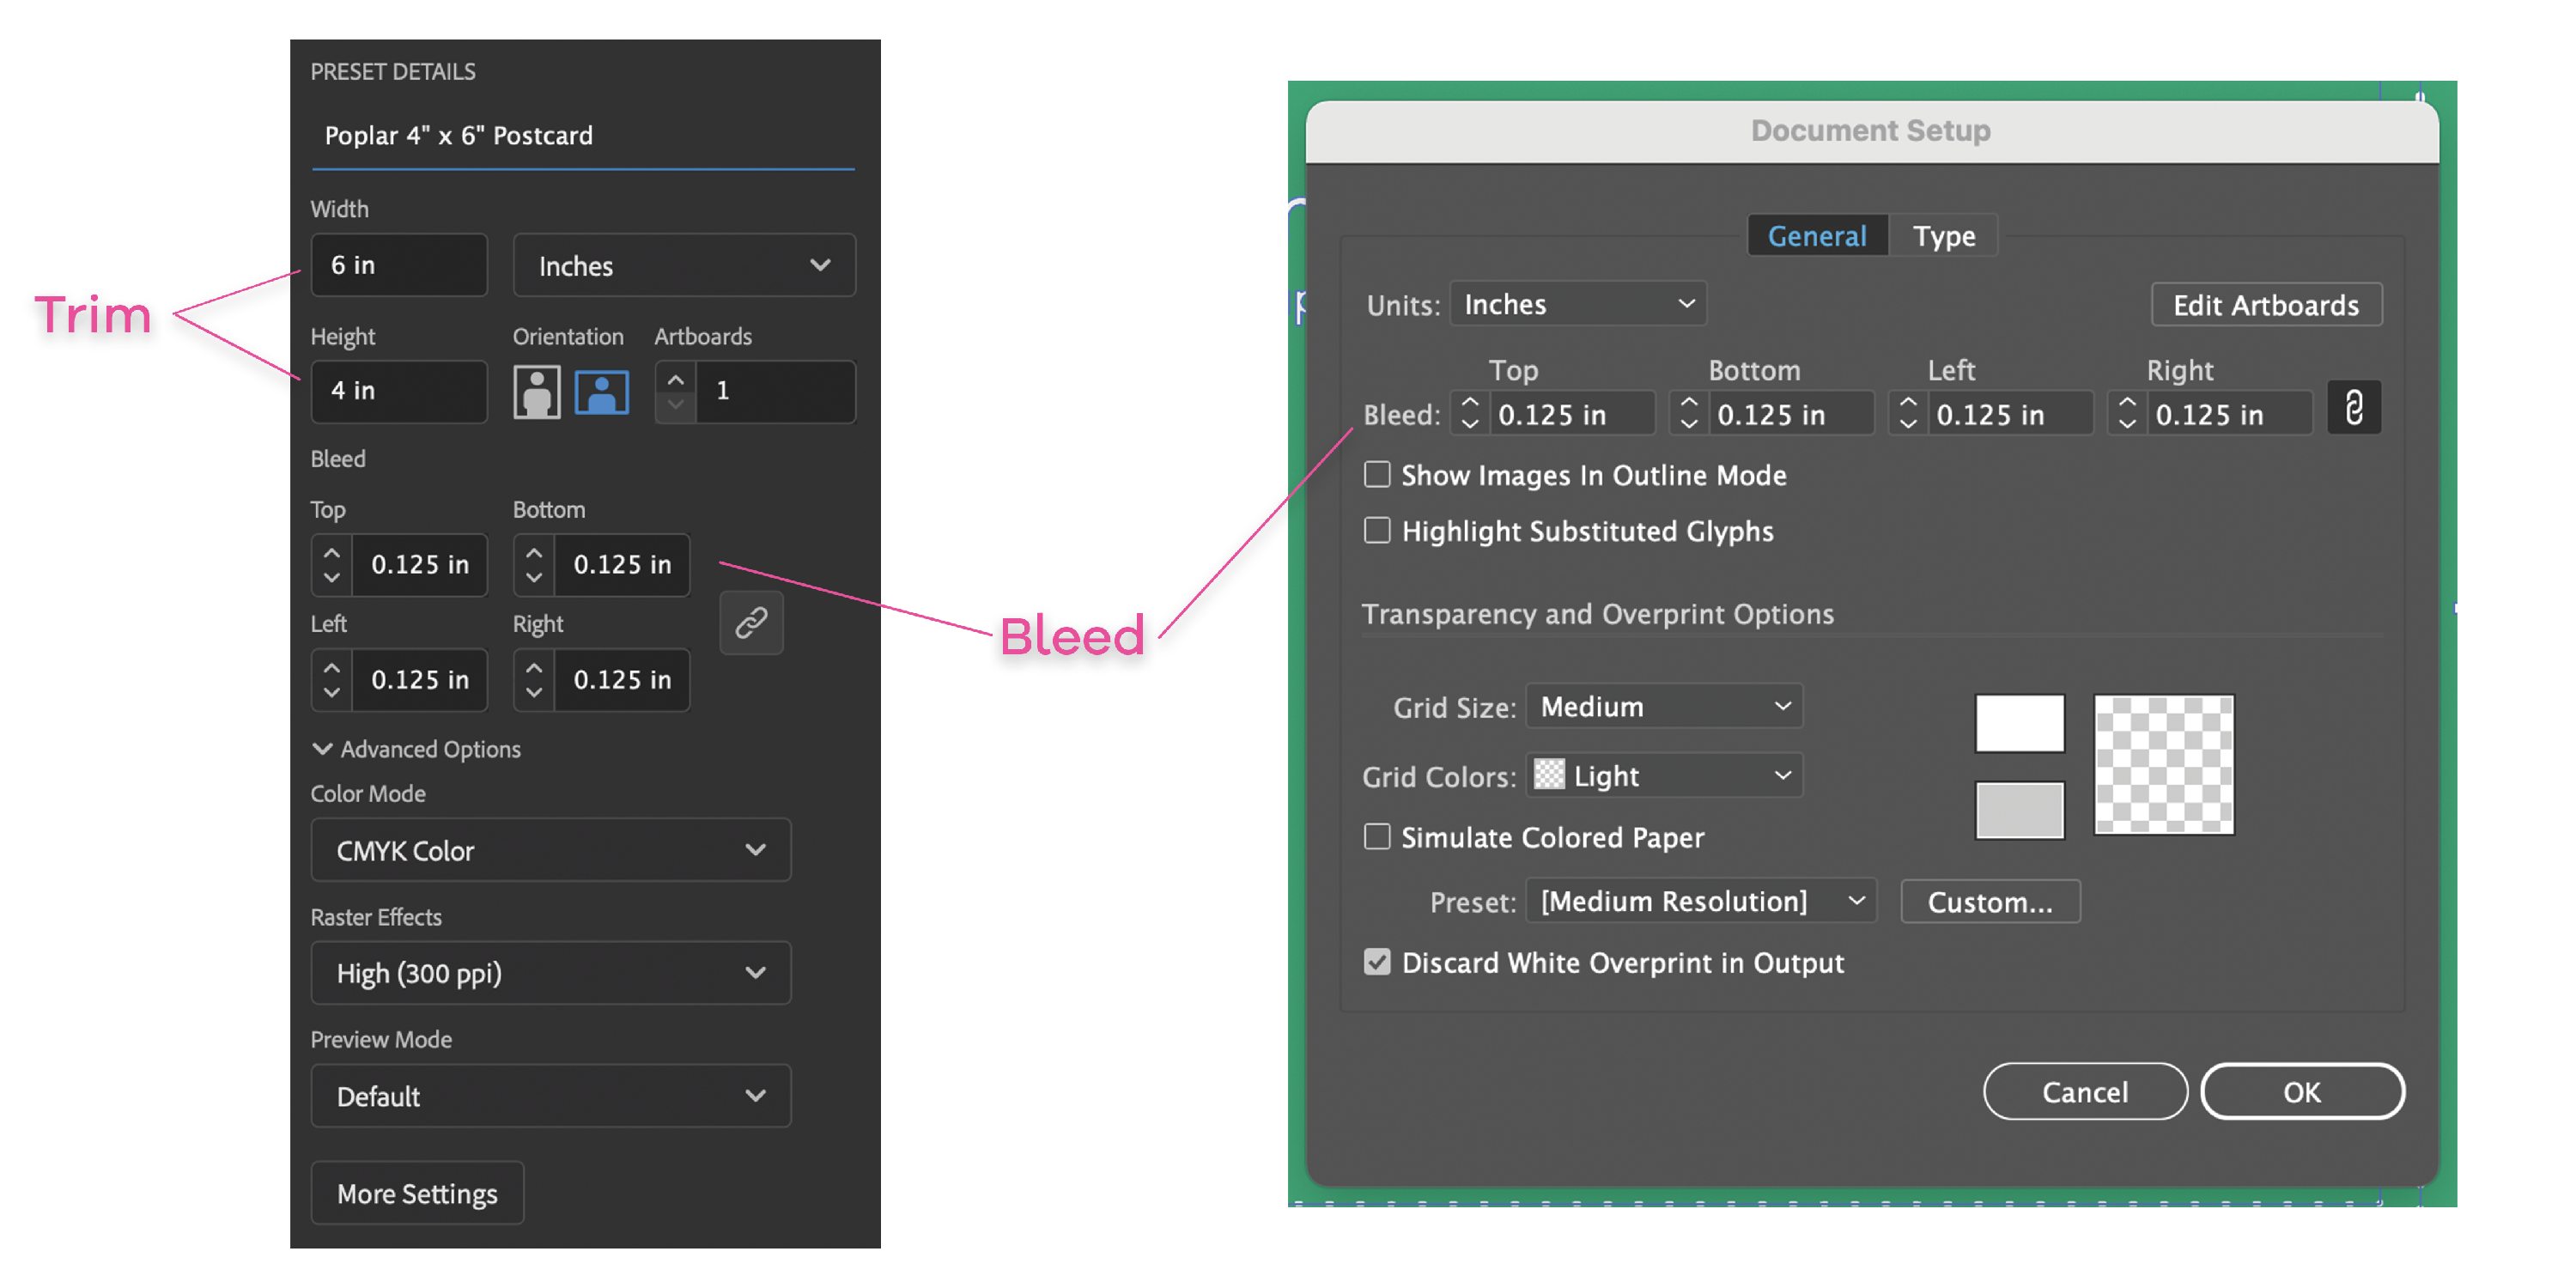Toggle bleed link icon in Preset Details
2576x1288 pixels.
[x=751, y=622]
